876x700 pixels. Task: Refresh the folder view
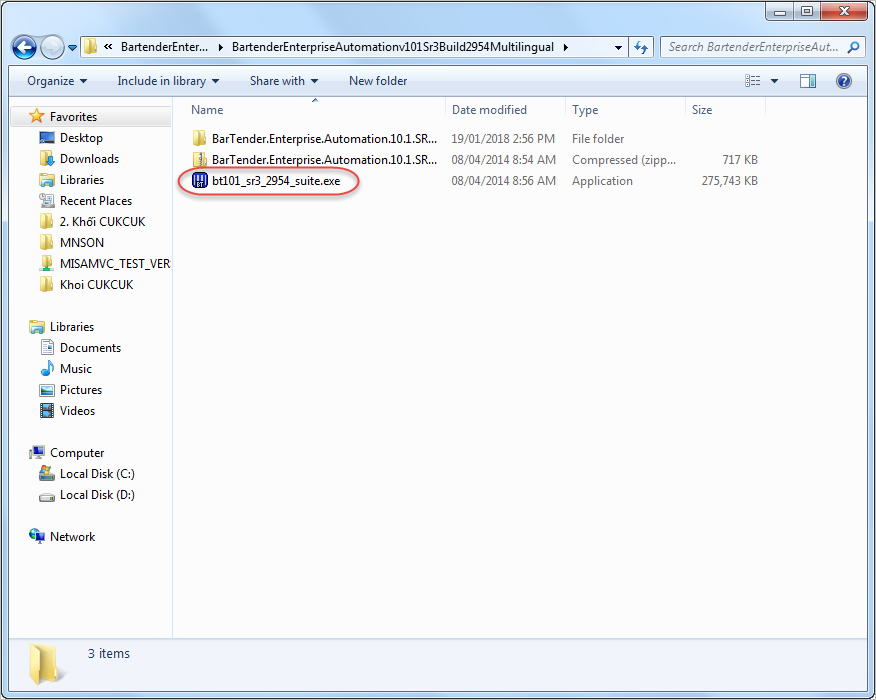(641, 47)
